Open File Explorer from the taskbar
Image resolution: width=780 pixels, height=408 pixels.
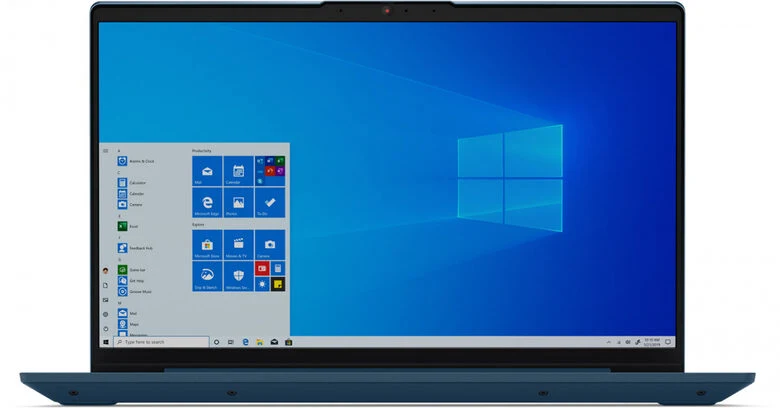point(260,342)
